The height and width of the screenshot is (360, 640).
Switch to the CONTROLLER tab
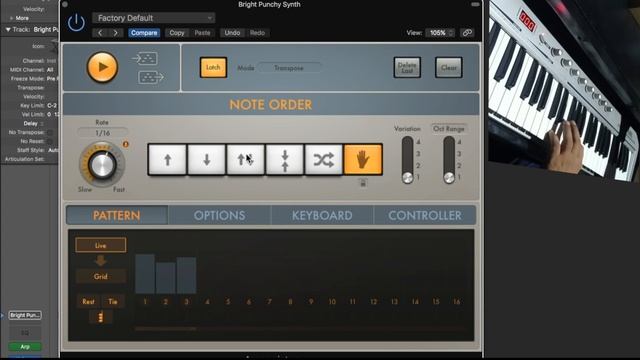pyautogui.click(x=425, y=215)
